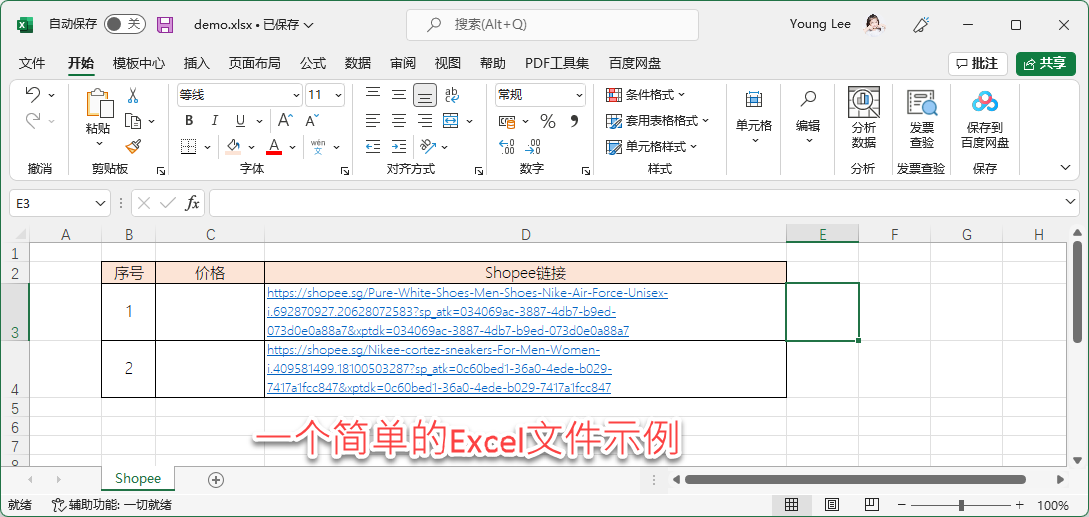This screenshot has width=1089, height=517.
Task: Click the Wrap Text icon
Action: pyautogui.click(x=451, y=95)
